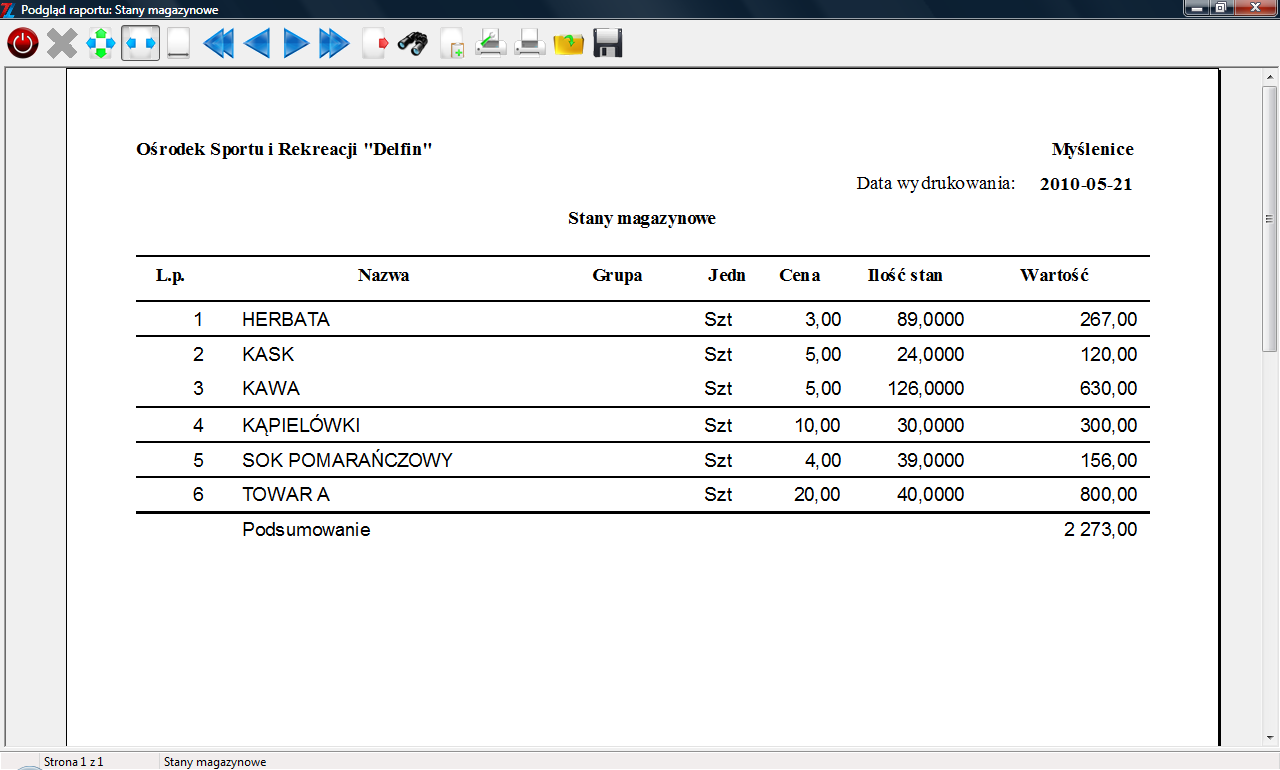Click the quantity 39,0000 for SOK POMARAŃCZOWY

(x=931, y=461)
